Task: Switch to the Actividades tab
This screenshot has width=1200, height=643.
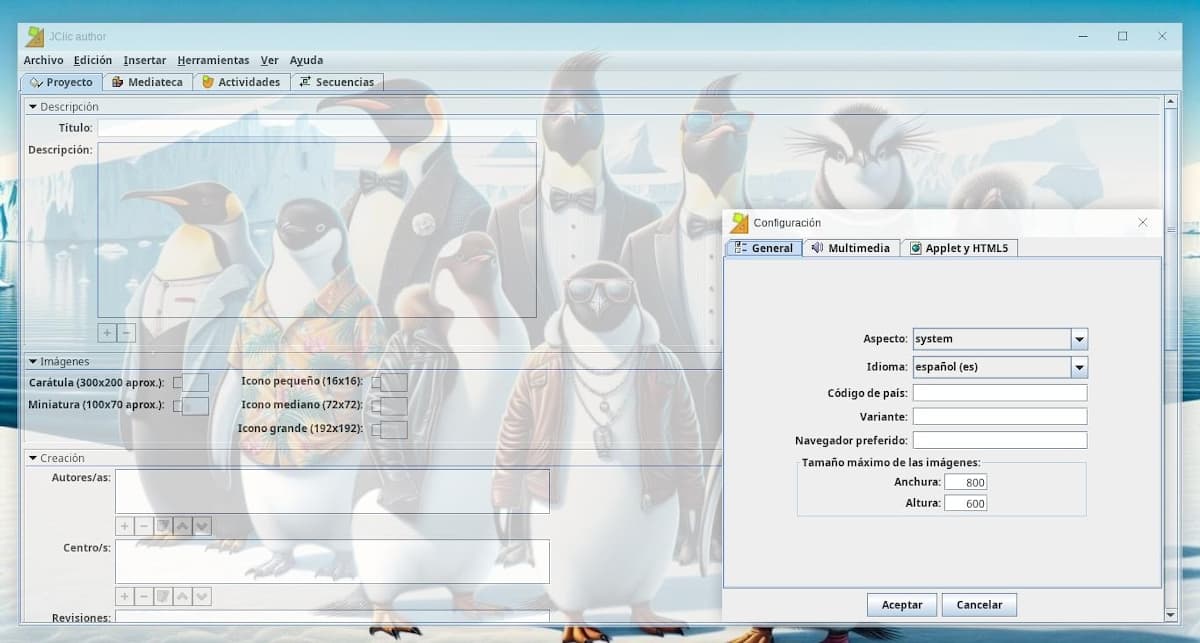Action: [x=241, y=82]
